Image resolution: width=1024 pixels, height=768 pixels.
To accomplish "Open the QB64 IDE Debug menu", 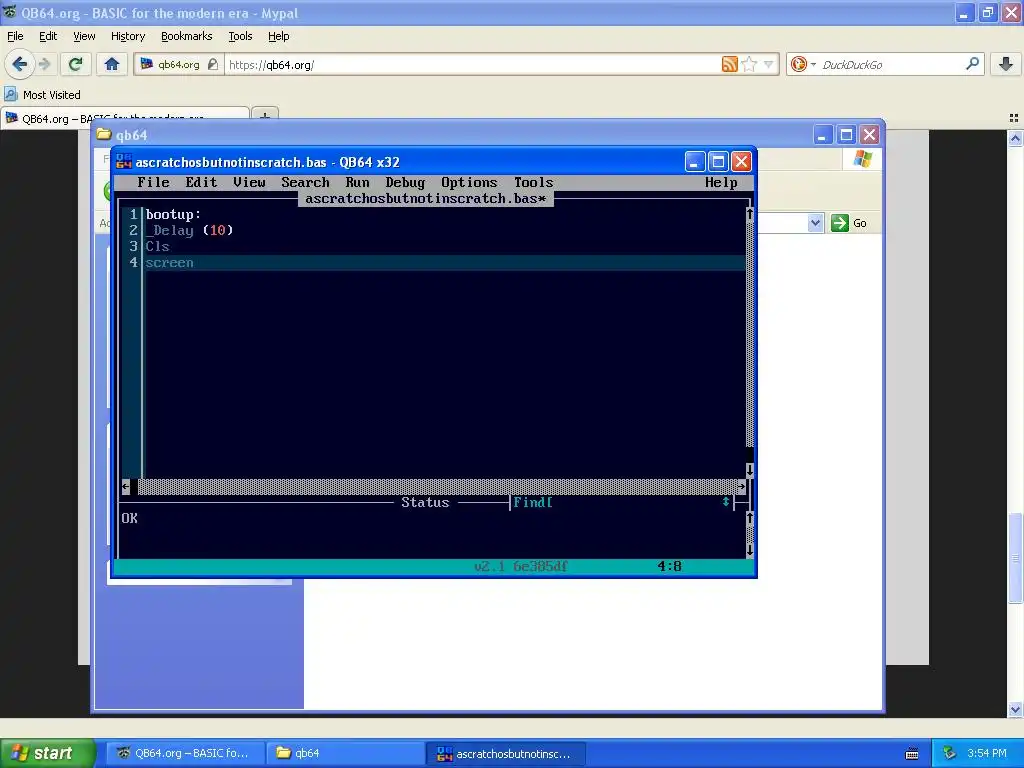I will [405, 182].
